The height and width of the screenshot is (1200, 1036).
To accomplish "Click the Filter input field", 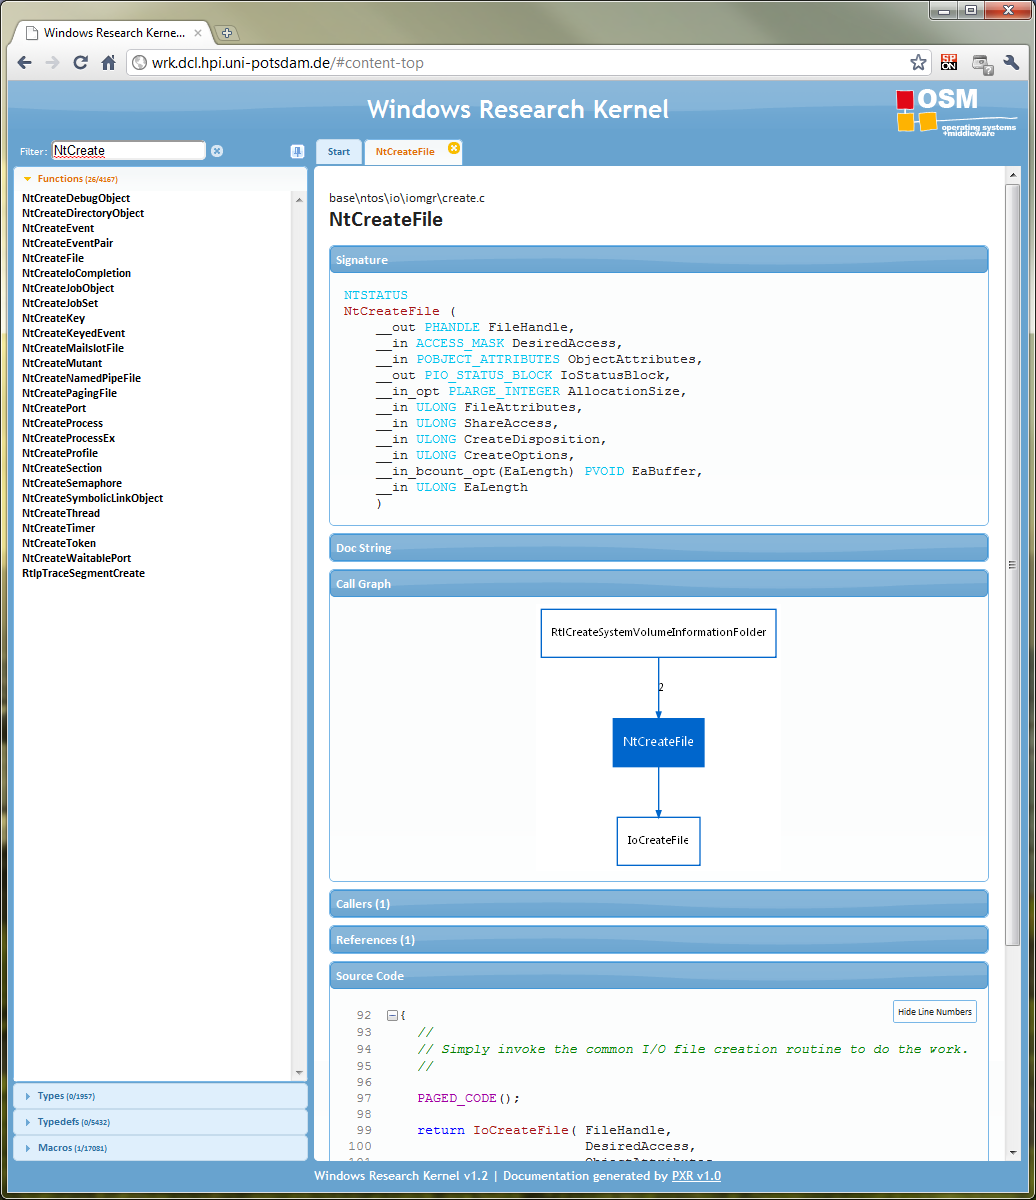I will tap(128, 151).
